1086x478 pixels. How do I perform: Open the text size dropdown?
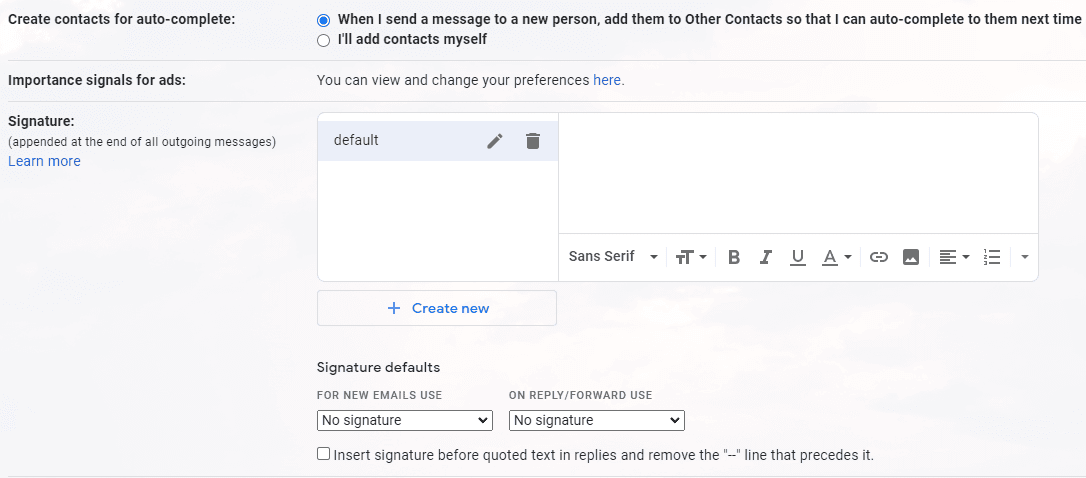(691, 257)
